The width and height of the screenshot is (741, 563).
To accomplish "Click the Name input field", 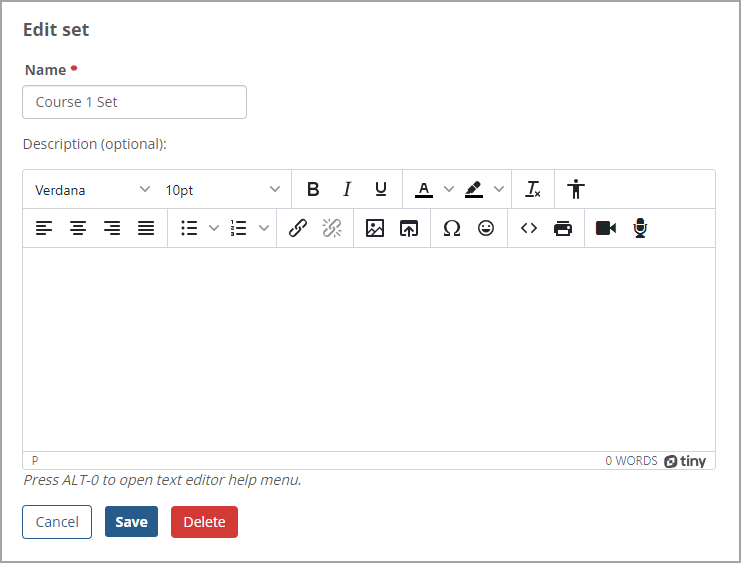I will tap(134, 102).
